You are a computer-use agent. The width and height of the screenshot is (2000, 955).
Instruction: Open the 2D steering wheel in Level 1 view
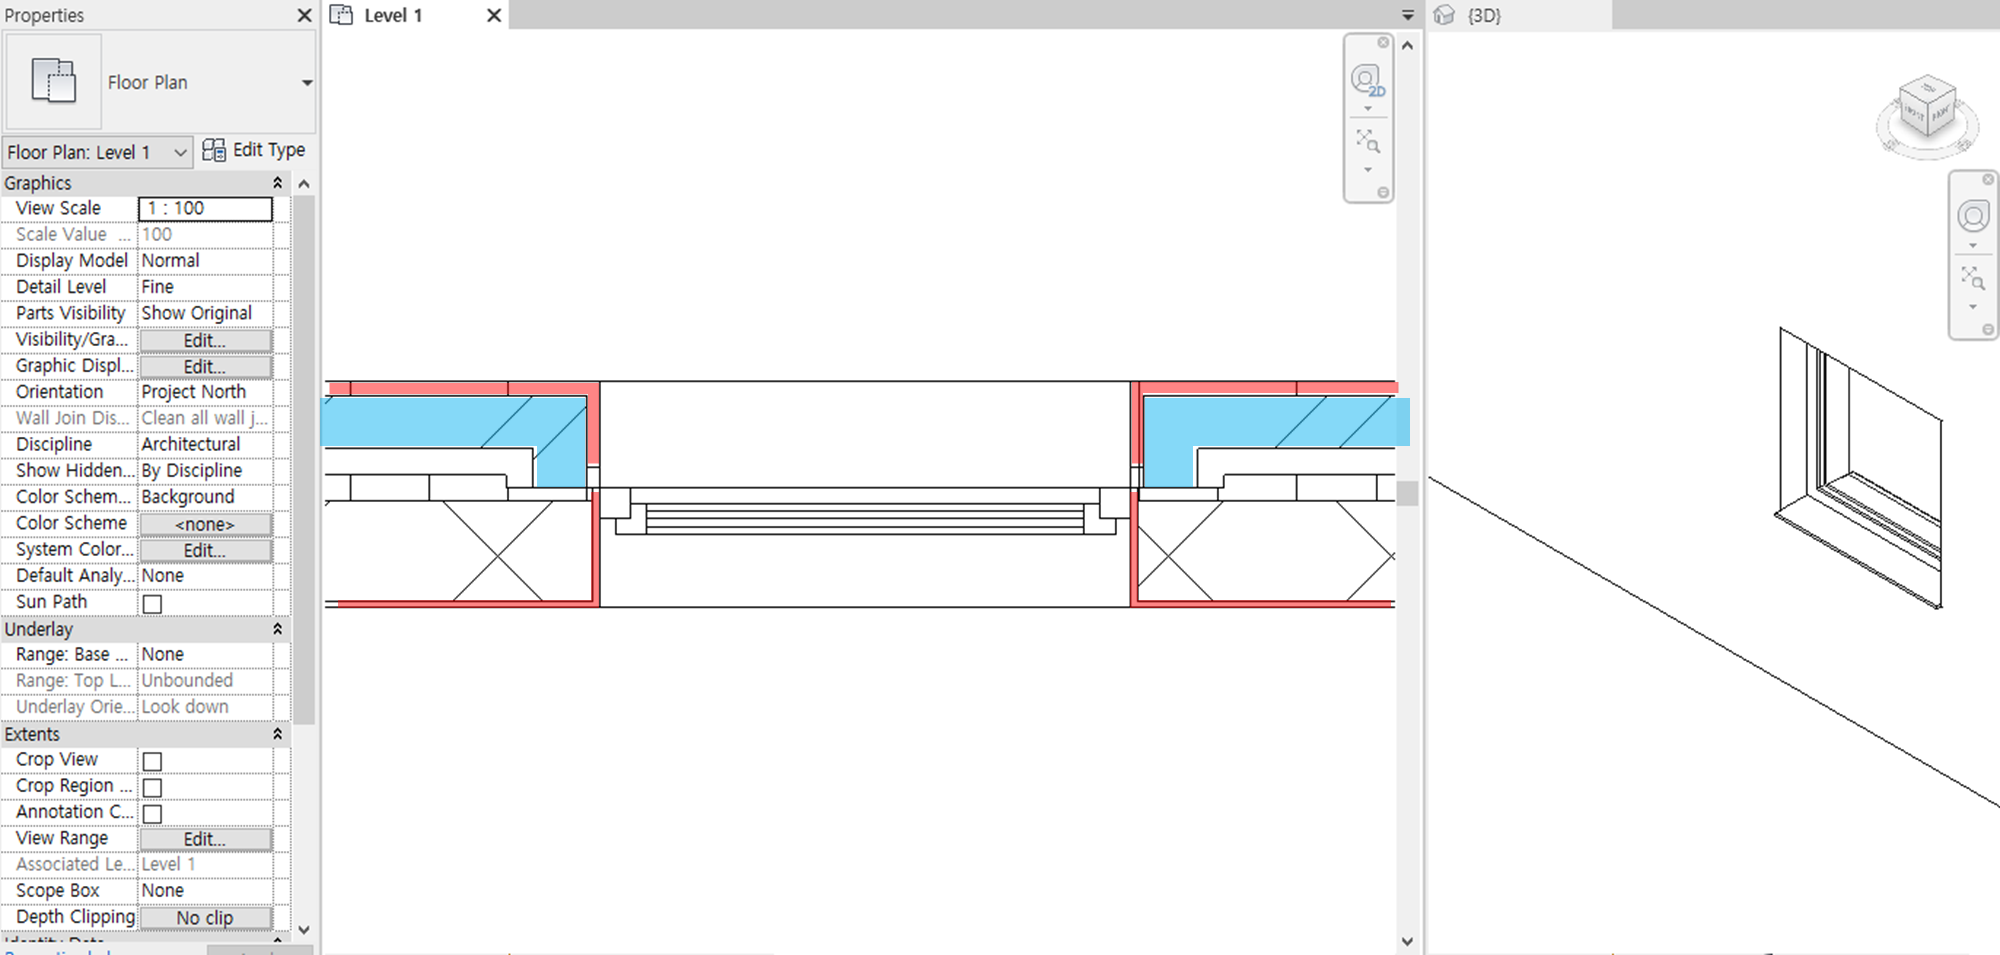[1366, 79]
